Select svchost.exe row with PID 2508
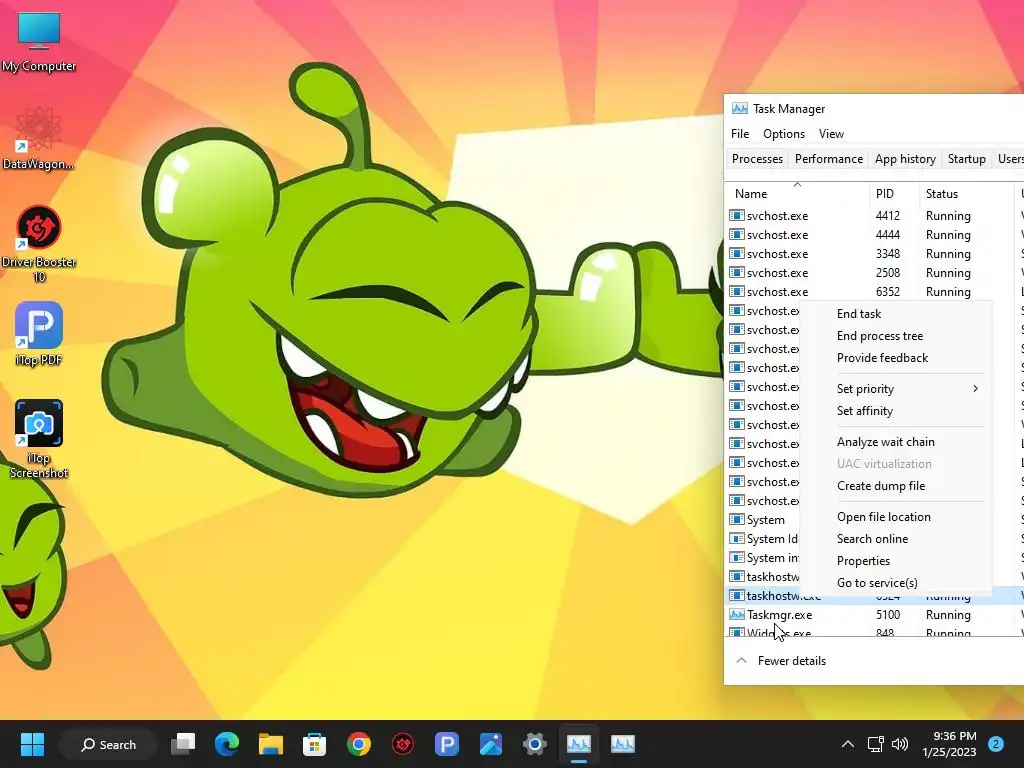 tap(874, 272)
